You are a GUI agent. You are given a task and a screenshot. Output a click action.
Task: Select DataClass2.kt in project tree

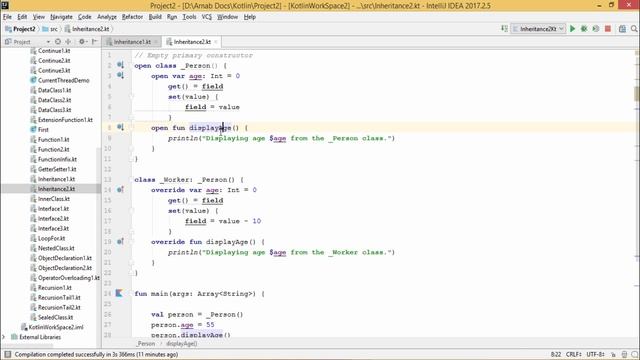[x=54, y=100]
